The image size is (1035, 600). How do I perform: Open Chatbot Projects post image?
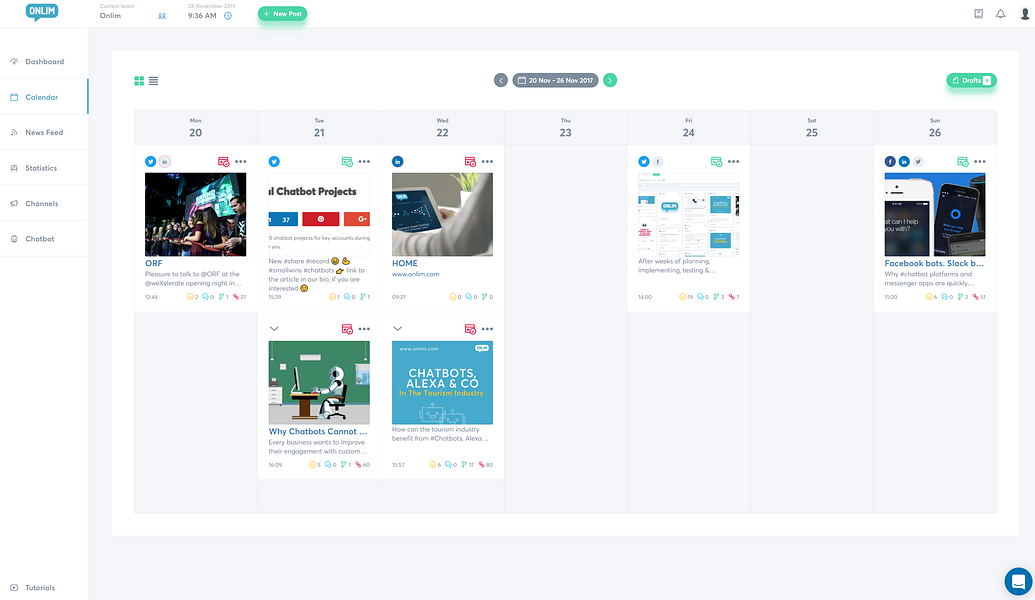pos(319,215)
